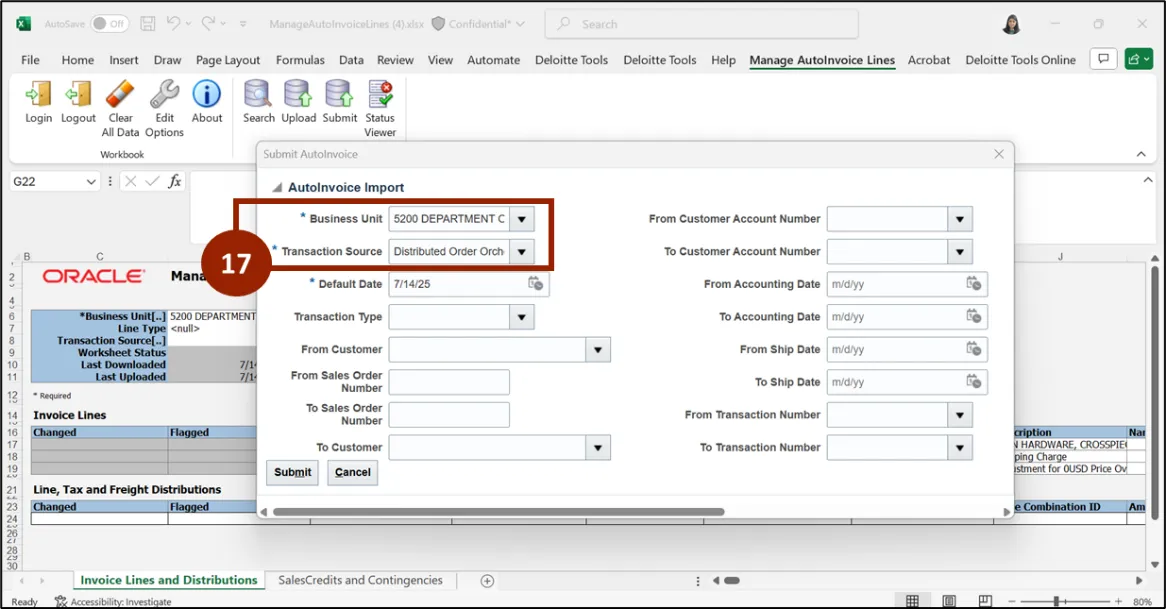Expand the Transaction Type dropdown
This screenshot has width=1166, height=609.
[522, 317]
